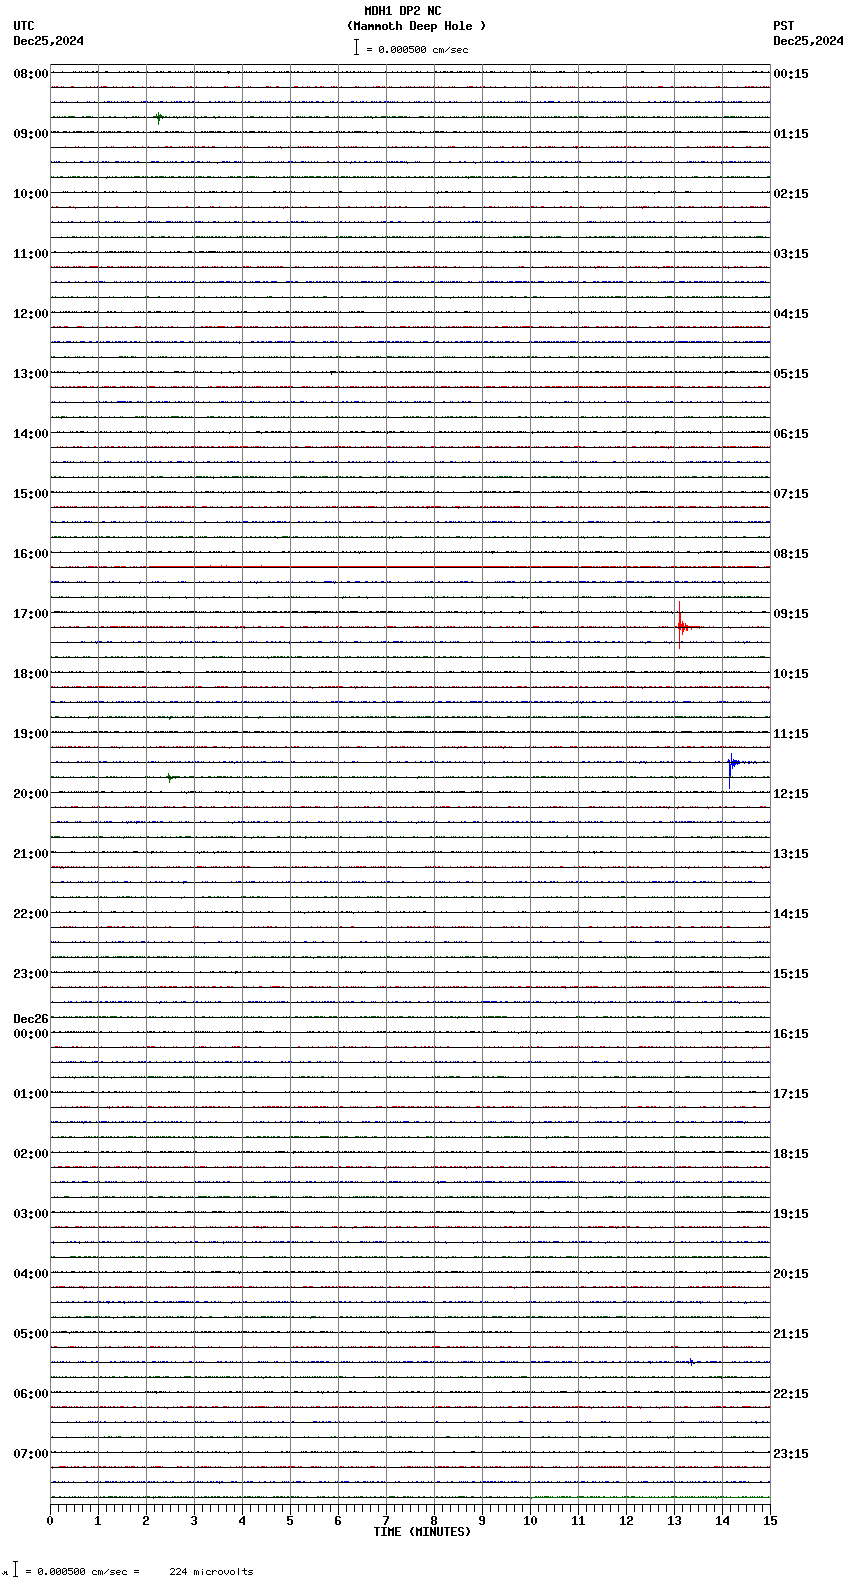Click the station title MDH1 DP2 NC
This screenshot has width=850, height=1584.
[x=402, y=11]
